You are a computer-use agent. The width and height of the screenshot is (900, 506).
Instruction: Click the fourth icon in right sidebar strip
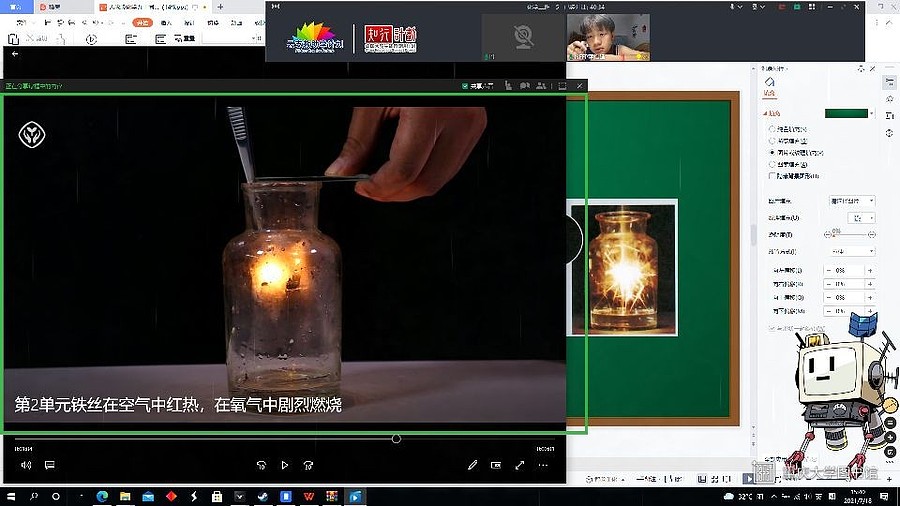[890, 133]
